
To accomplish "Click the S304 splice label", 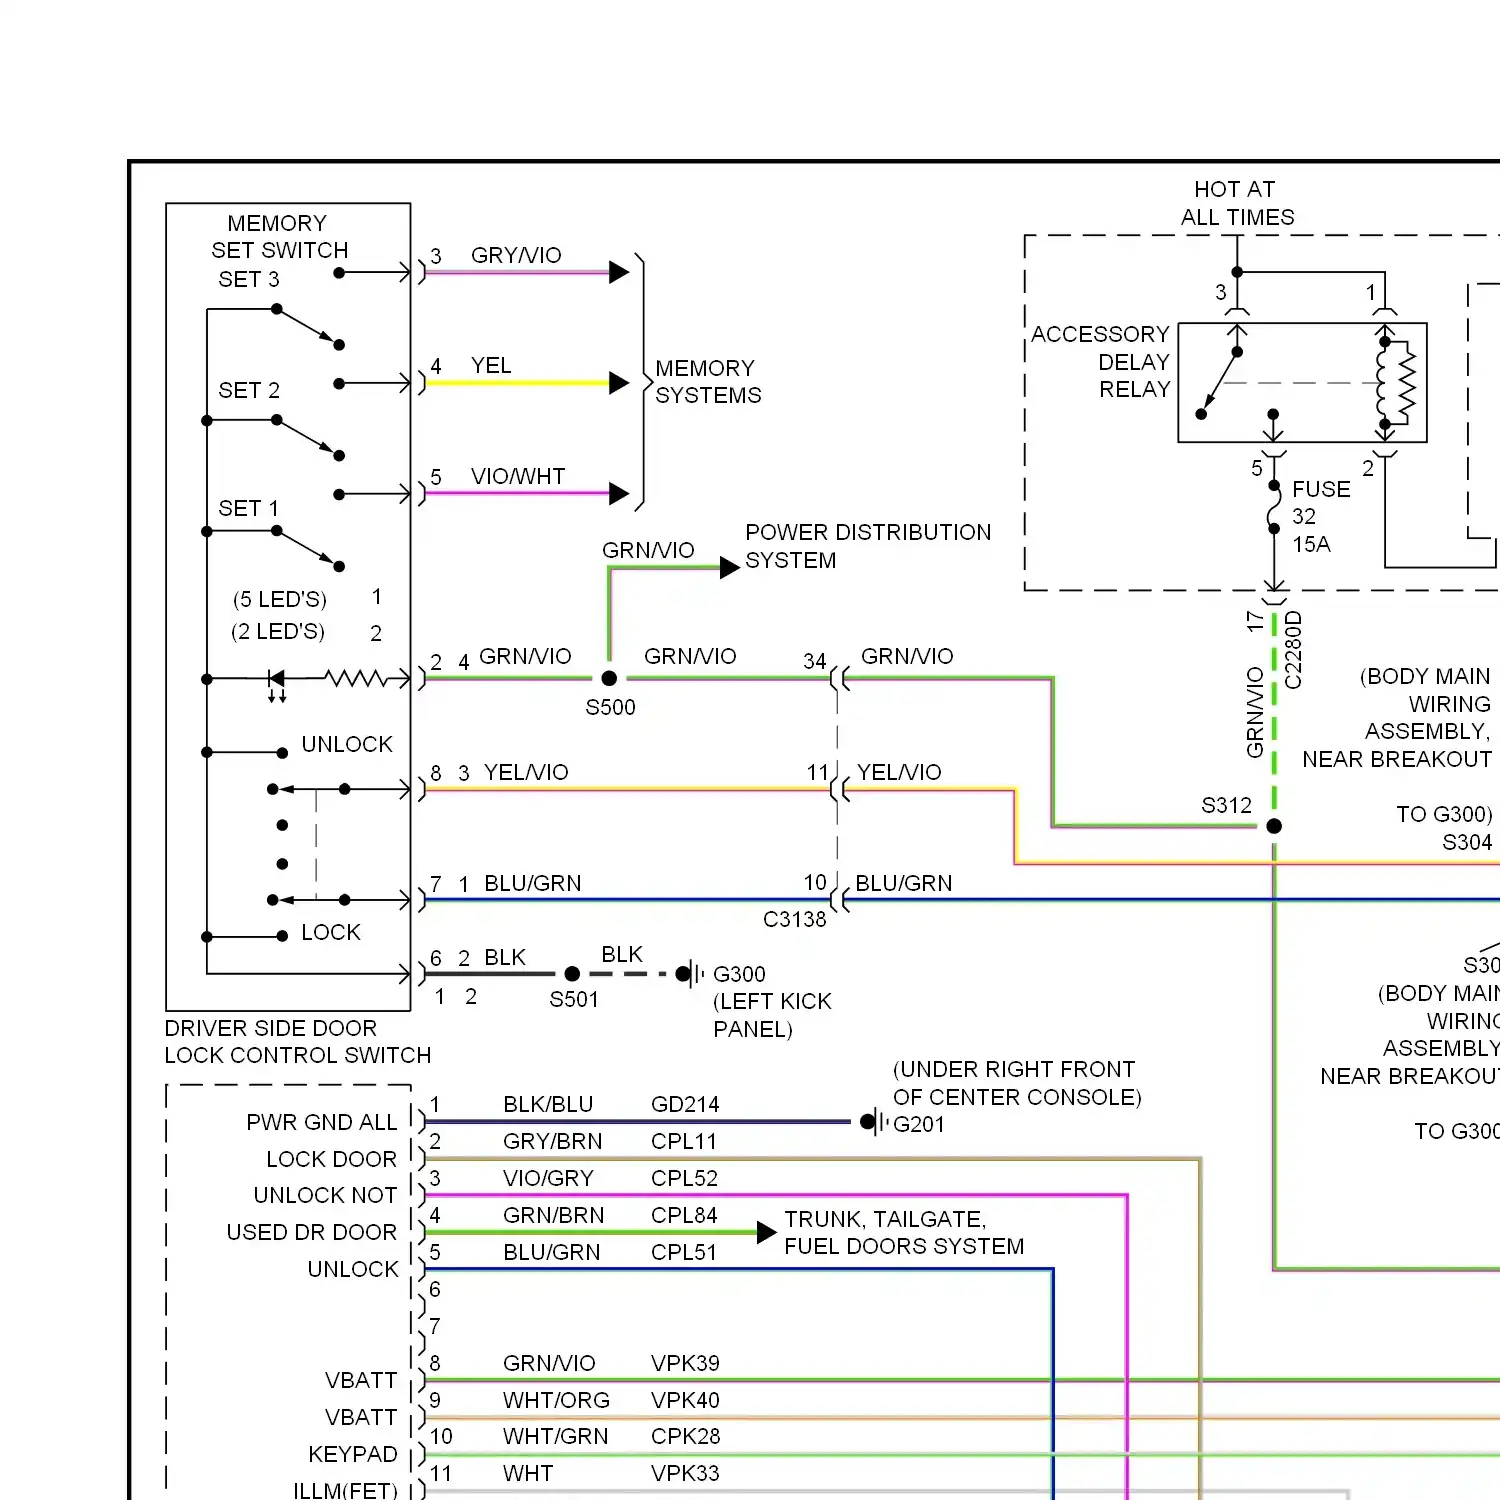I will pos(1467,842).
